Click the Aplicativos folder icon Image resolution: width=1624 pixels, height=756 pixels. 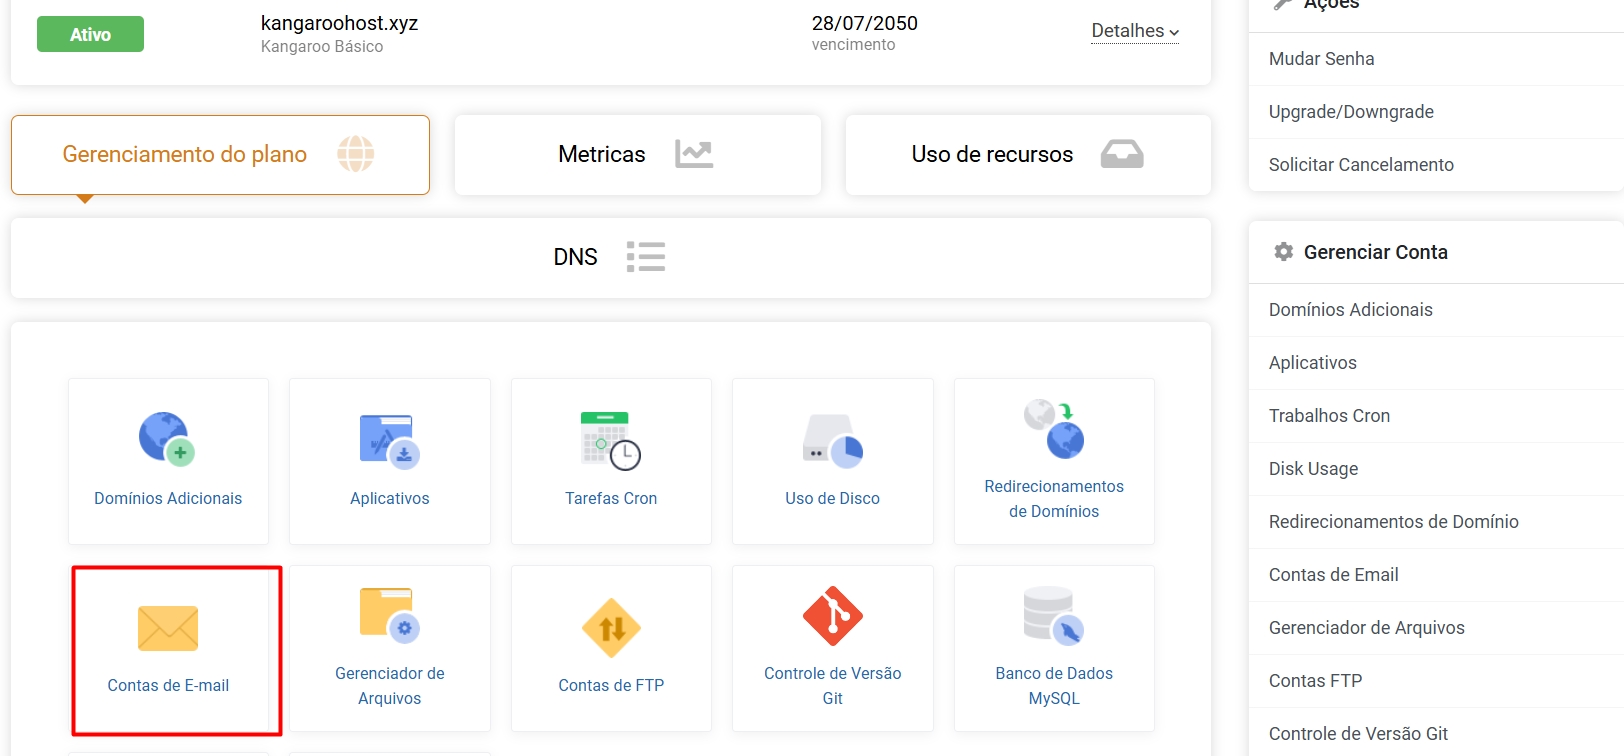[389, 440]
